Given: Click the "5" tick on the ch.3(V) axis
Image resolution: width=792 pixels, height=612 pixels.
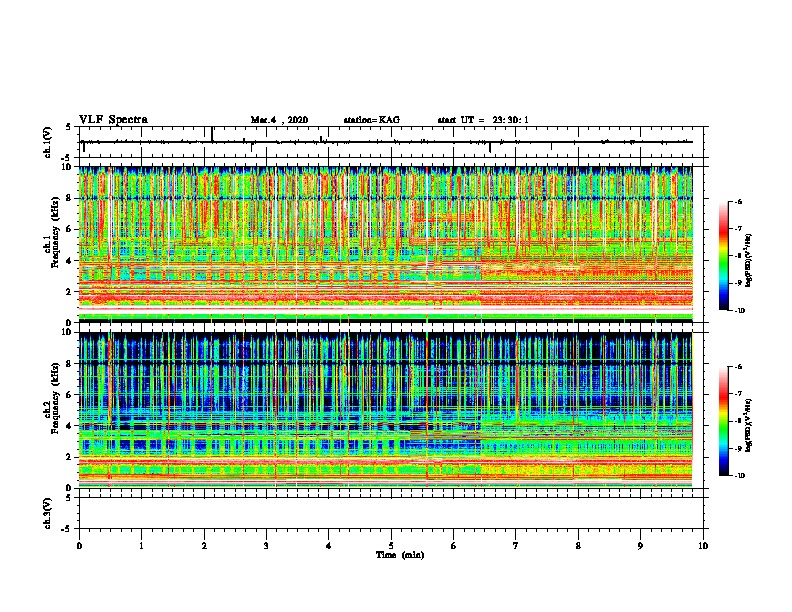Looking at the screenshot, I should coord(70,498).
